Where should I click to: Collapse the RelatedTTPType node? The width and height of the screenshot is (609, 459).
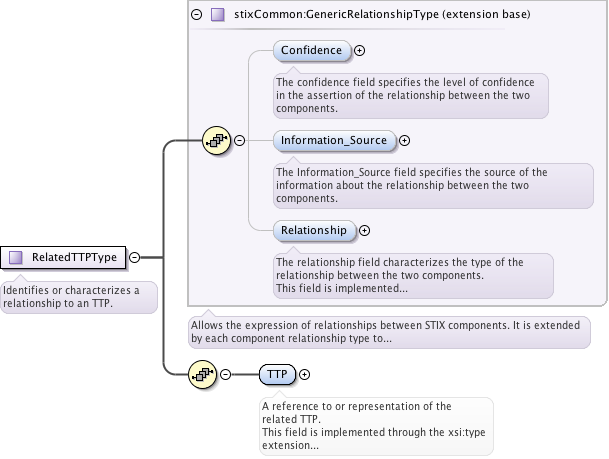coord(134,257)
